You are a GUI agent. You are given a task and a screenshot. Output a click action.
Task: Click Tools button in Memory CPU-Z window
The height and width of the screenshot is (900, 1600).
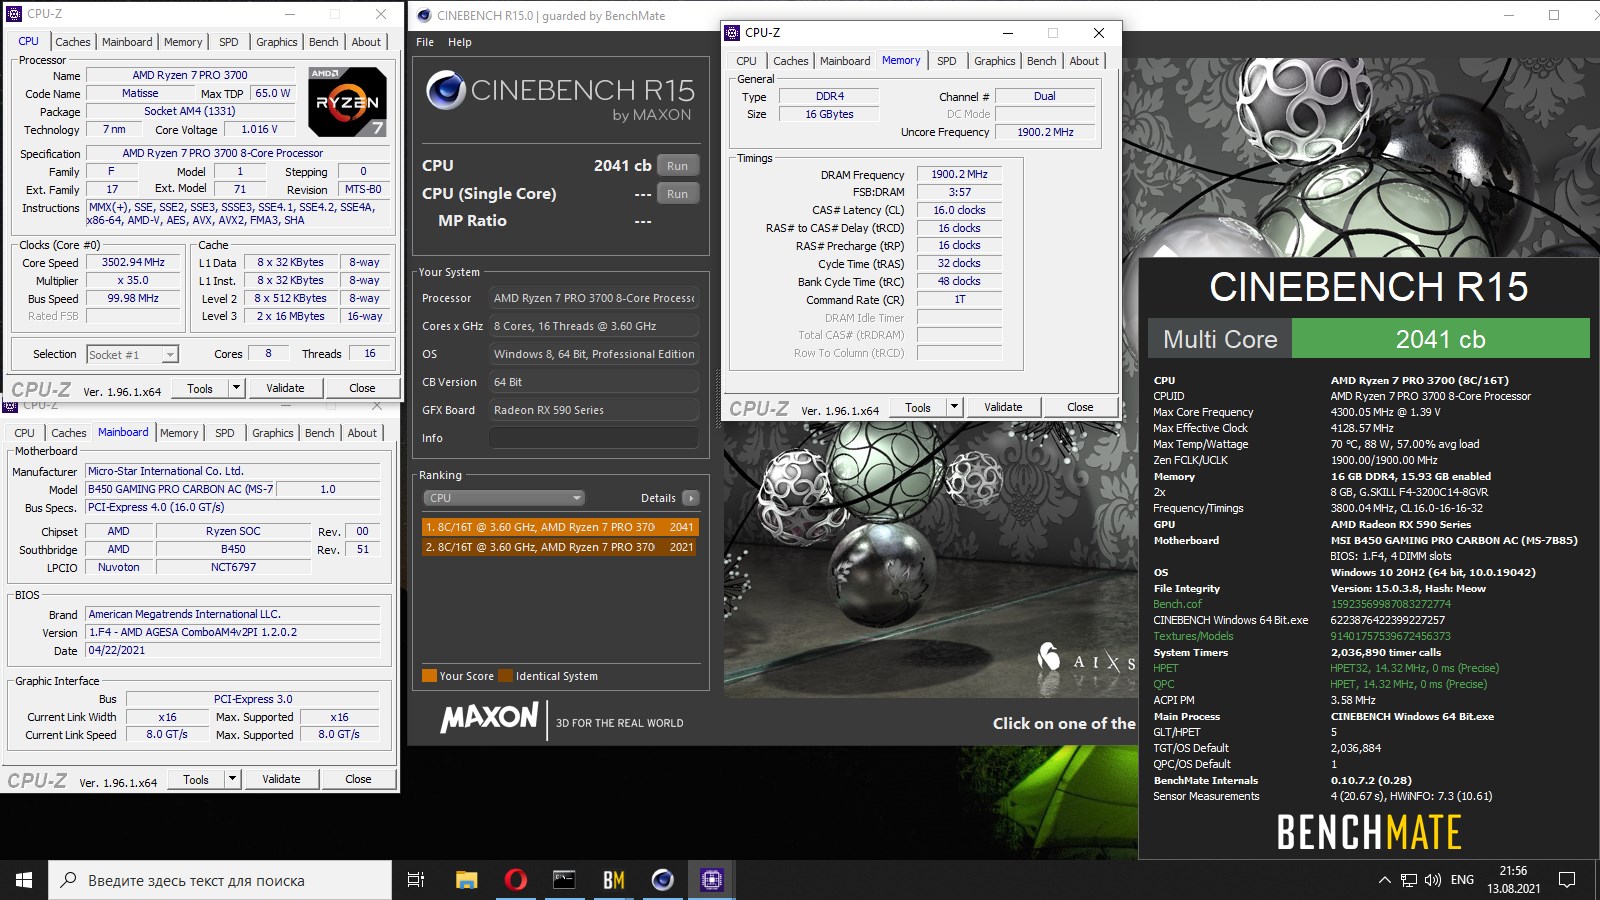click(x=918, y=407)
